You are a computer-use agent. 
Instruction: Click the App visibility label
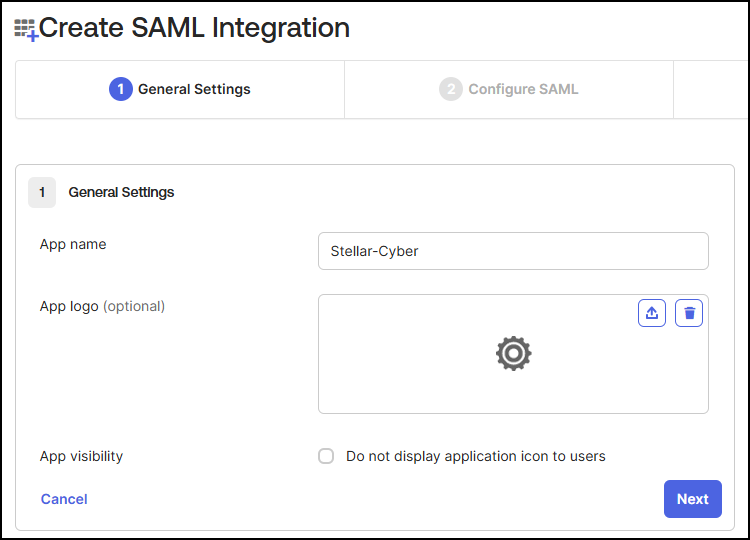(81, 456)
